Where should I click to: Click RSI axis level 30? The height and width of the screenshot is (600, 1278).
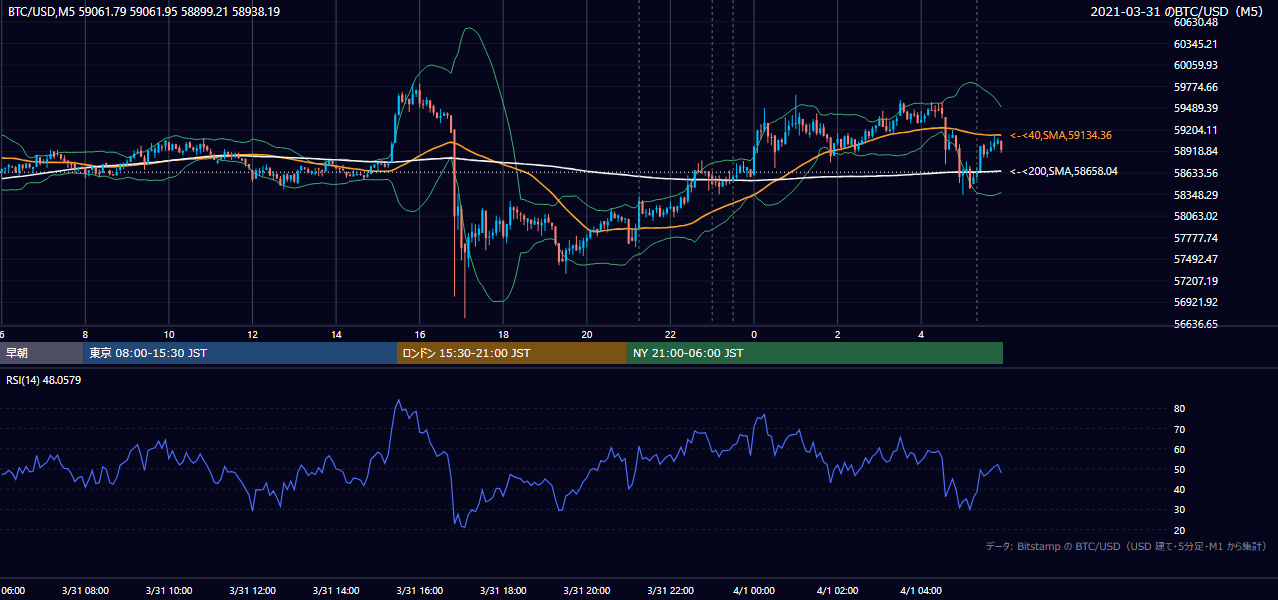pos(1179,510)
